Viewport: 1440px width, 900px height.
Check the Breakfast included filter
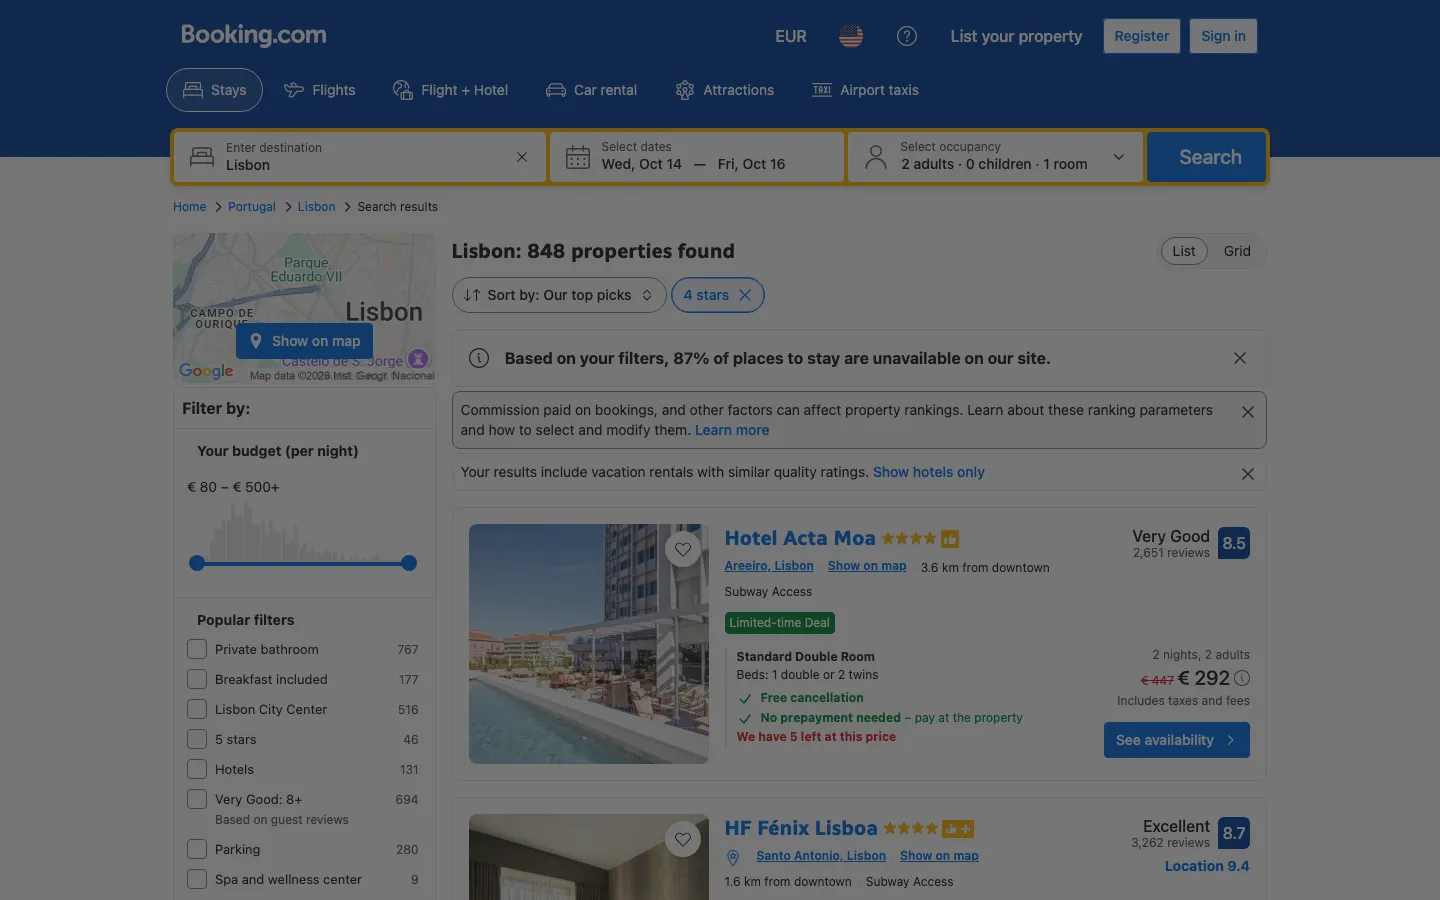[197, 679]
